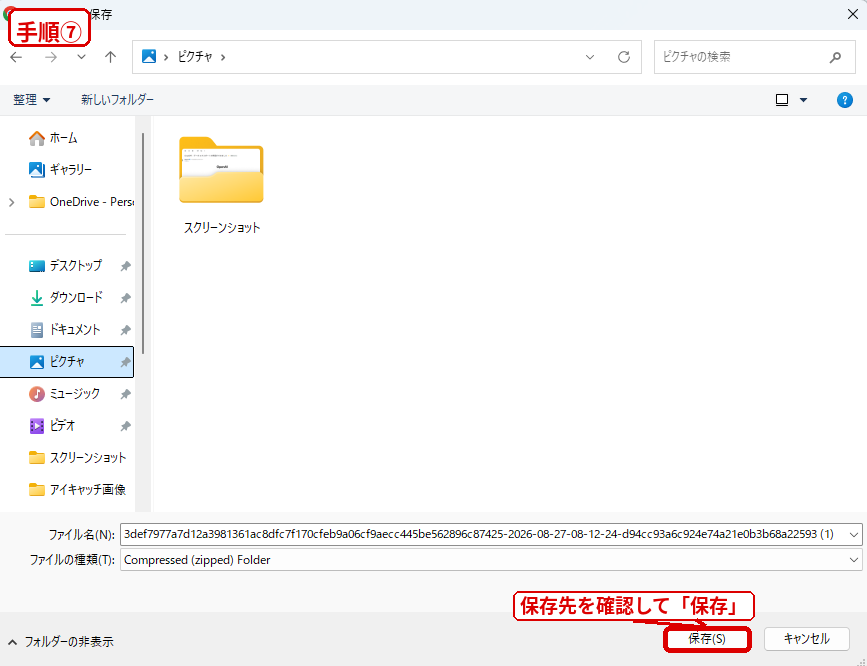Click the navigation pane scrollbar
The image size is (867, 666).
click(x=143, y=243)
